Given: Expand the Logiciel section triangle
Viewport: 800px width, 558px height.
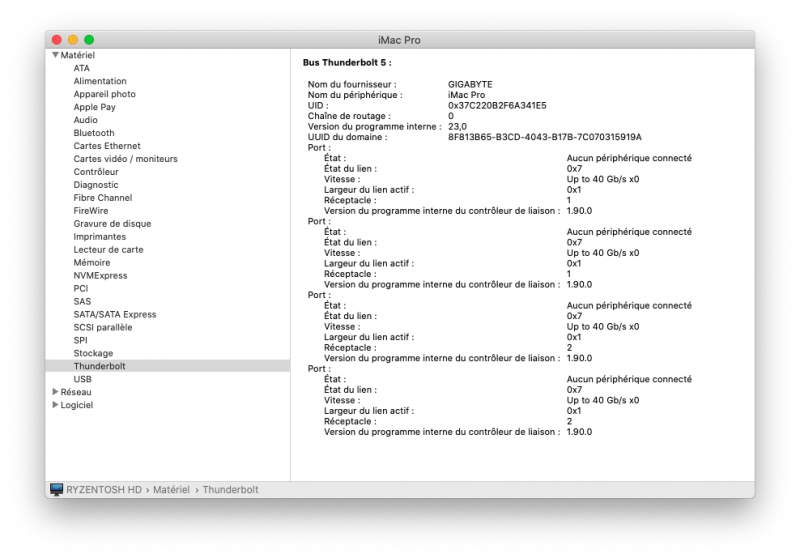Looking at the screenshot, I should point(55,404).
